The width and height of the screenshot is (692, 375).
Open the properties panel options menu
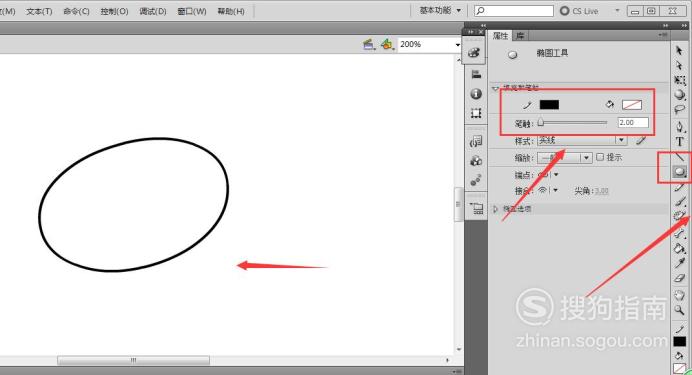click(x=663, y=34)
